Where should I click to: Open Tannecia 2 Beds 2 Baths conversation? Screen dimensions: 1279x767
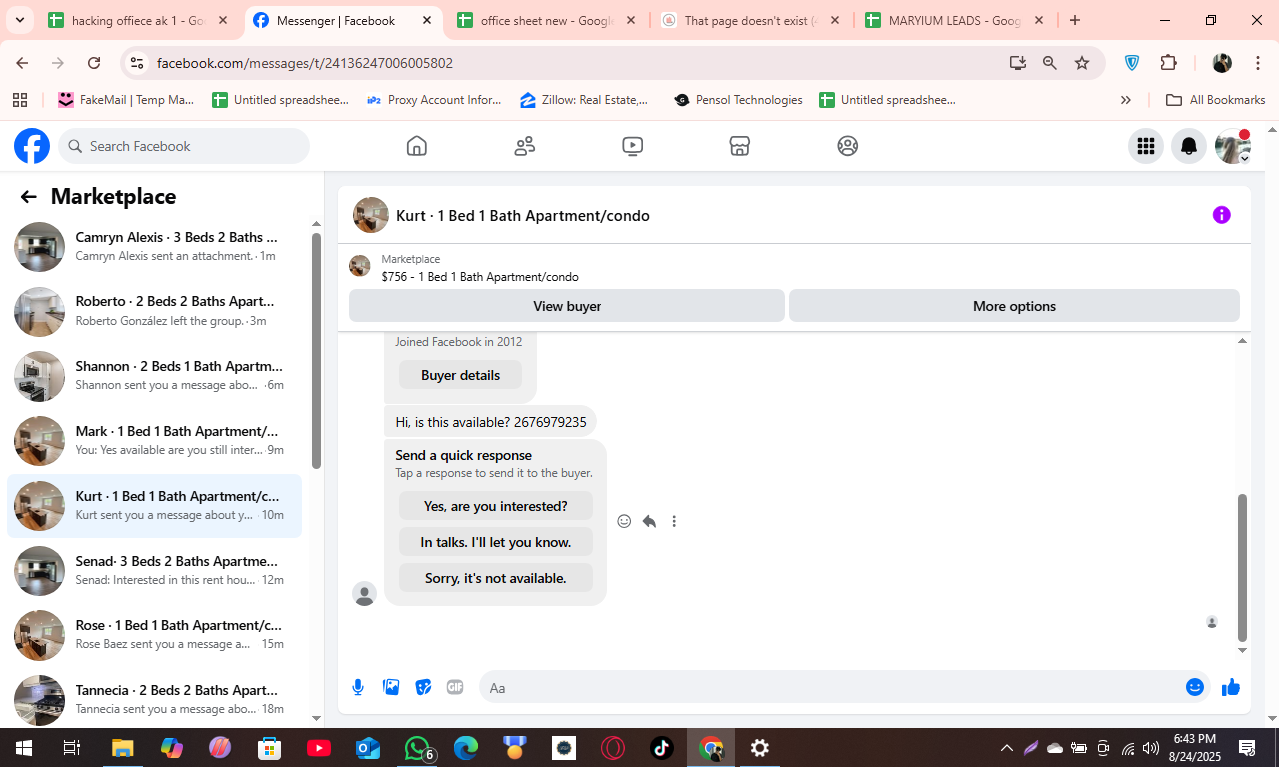(155, 699)
